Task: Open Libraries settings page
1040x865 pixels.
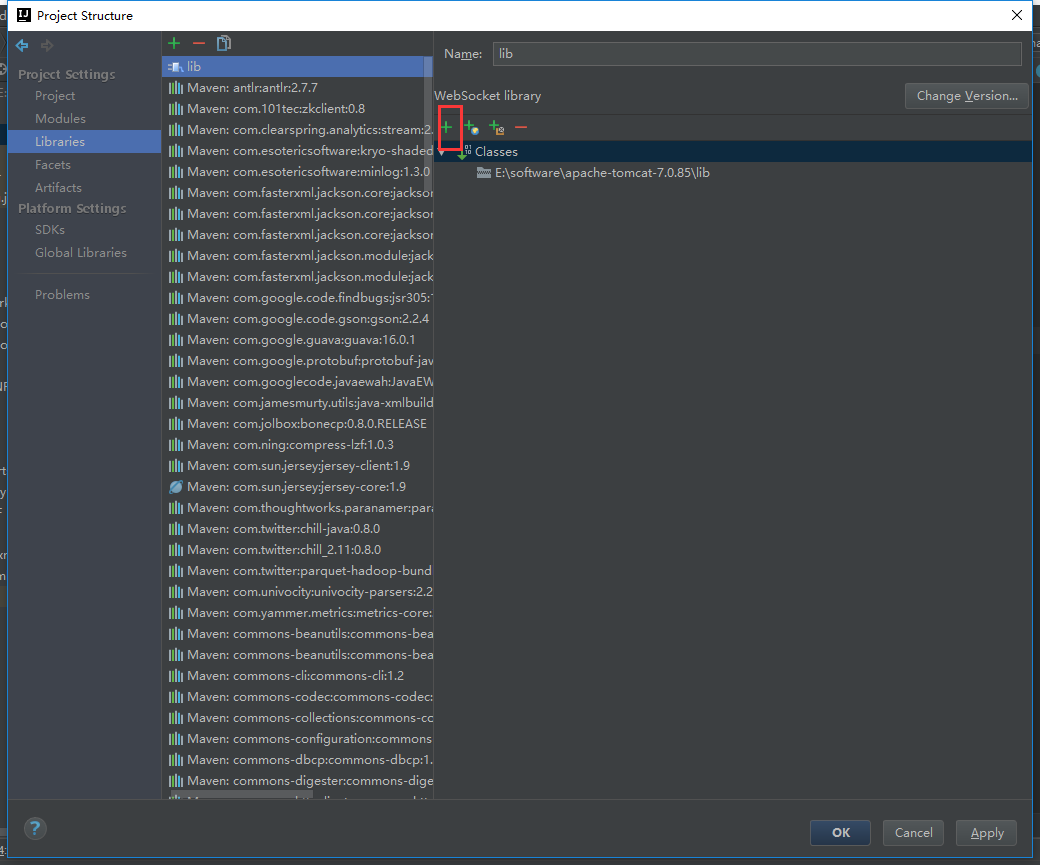Action: [84, 141]
